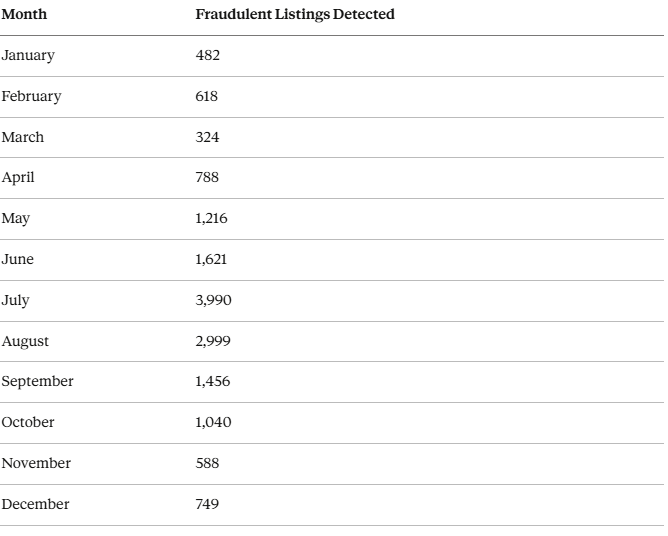Click the September row label

[37, 382]
